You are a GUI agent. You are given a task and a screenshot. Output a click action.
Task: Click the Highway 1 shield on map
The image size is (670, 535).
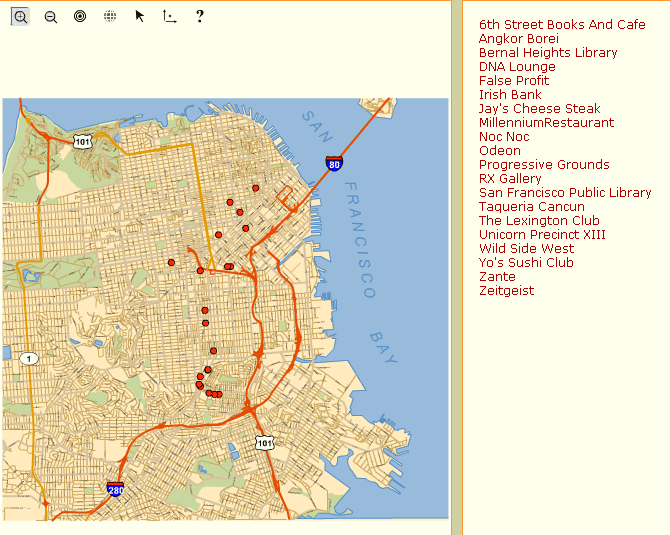pyautogui.click(x=29, y=358)
